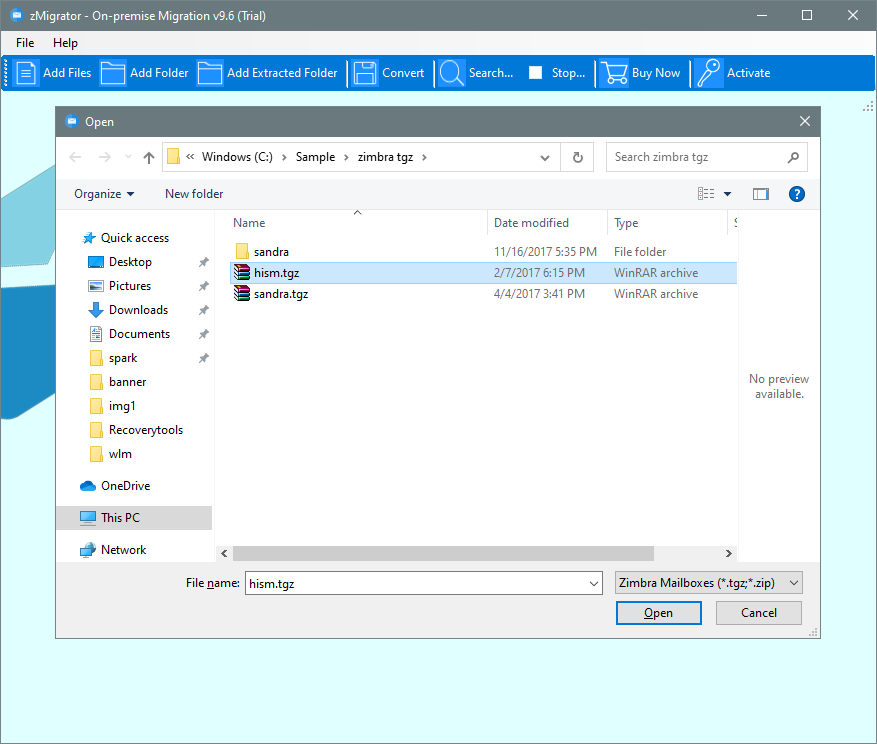Click the Add Folder toolbar icon
This screenshot has width=877, height=744.
click(x=112, y=73)
